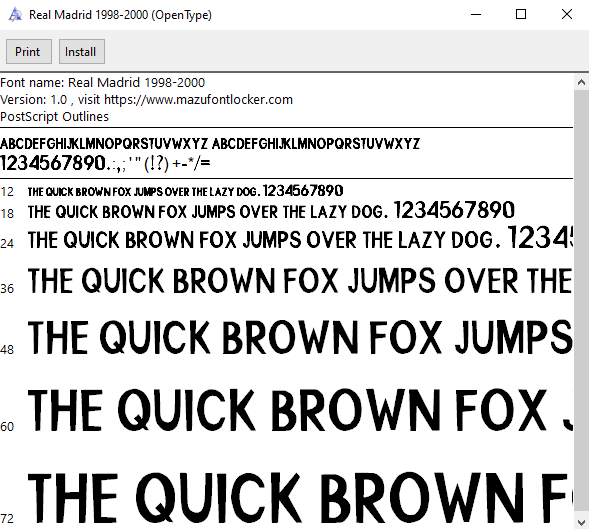Click the Font name line

point(103,83)
